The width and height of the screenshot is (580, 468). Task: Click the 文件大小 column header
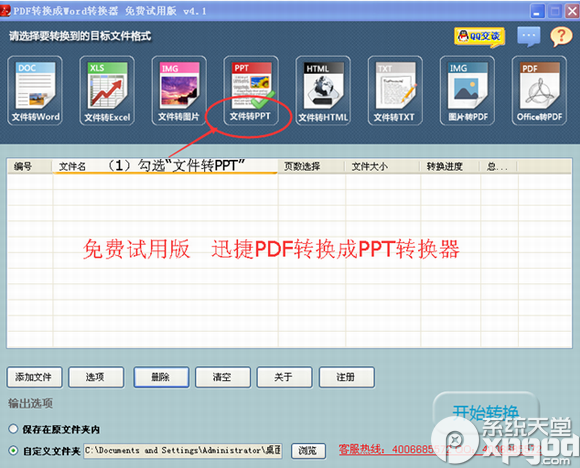[x=383, y=166]
